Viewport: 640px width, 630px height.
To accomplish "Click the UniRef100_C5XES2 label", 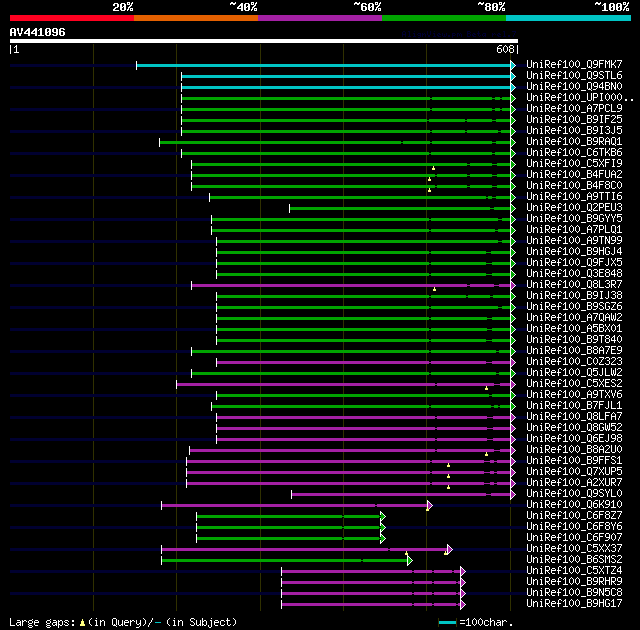I will (574, 384).
